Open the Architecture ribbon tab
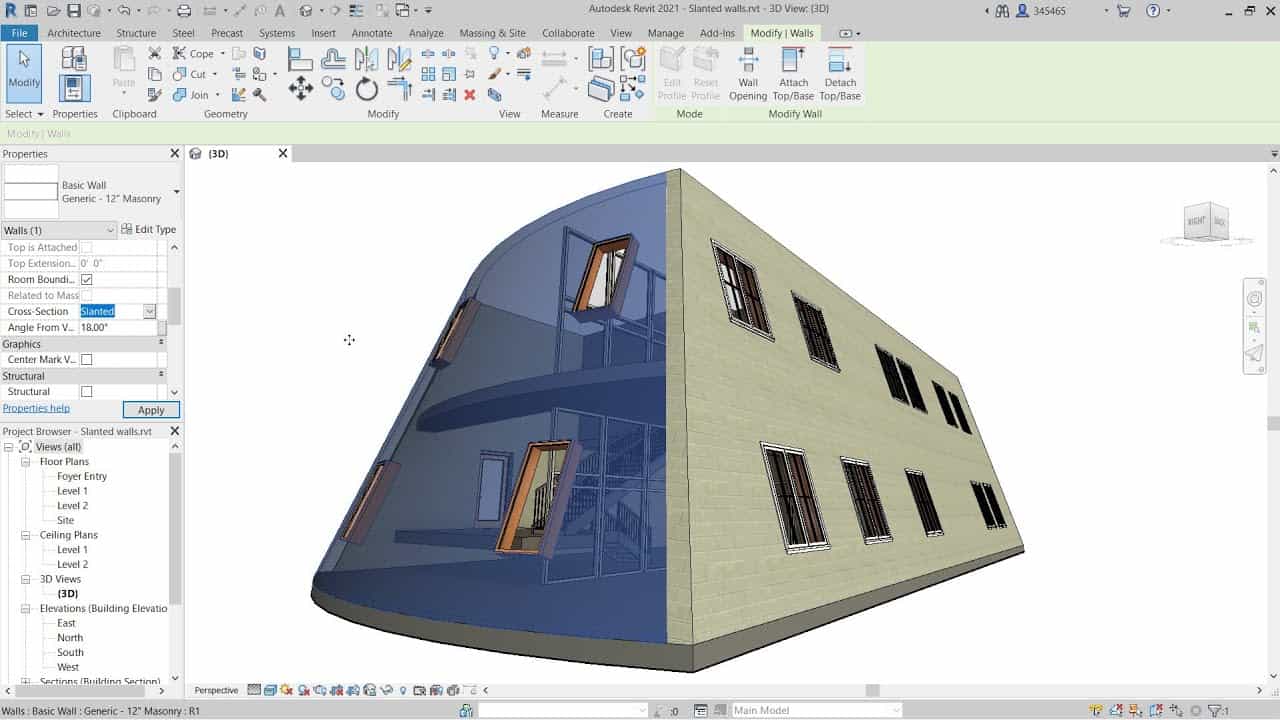This screenshot has width=1280, height=720. 74,33
